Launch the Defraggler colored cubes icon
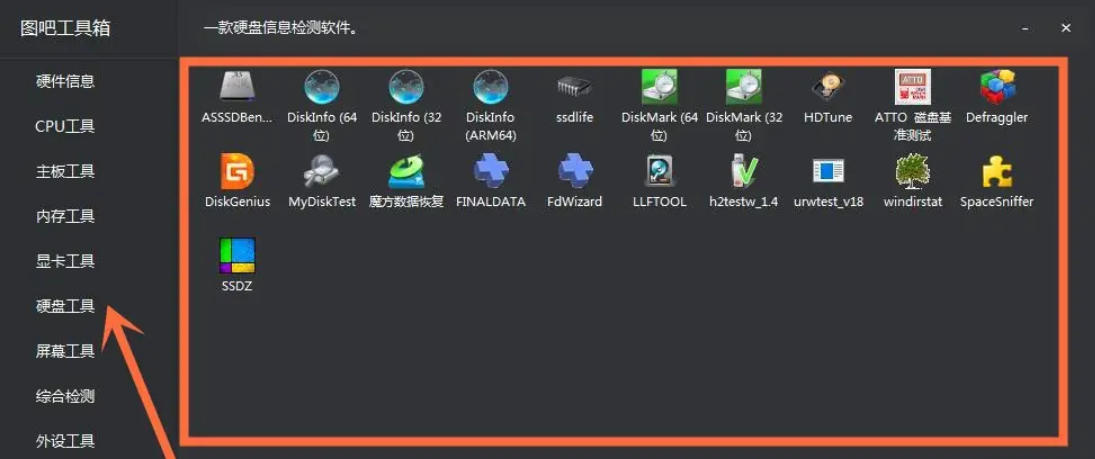This screenshot has width=1095, height=459. 997,87
